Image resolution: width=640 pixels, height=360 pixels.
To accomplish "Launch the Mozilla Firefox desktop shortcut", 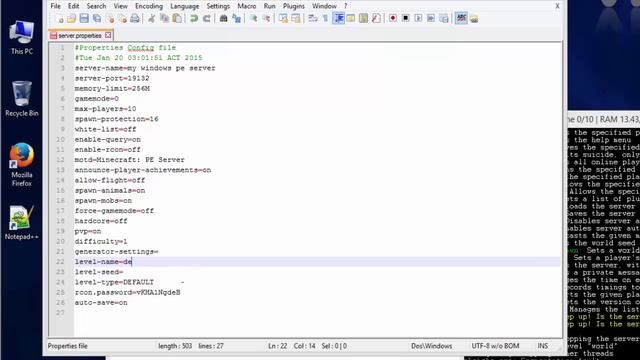I will coord(22,165).
